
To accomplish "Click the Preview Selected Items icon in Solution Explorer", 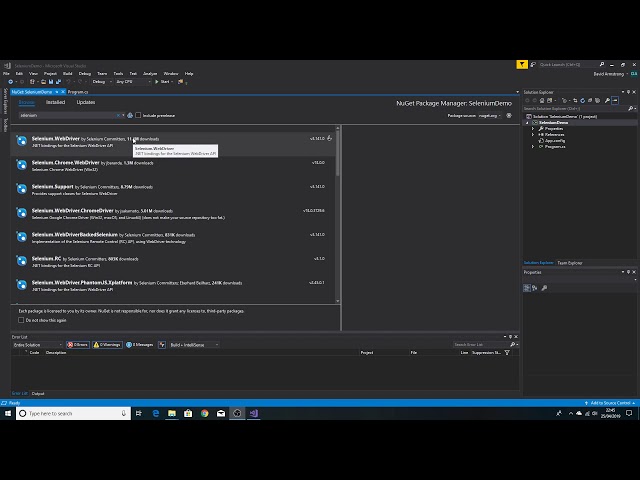I will (x=615, y=100).
